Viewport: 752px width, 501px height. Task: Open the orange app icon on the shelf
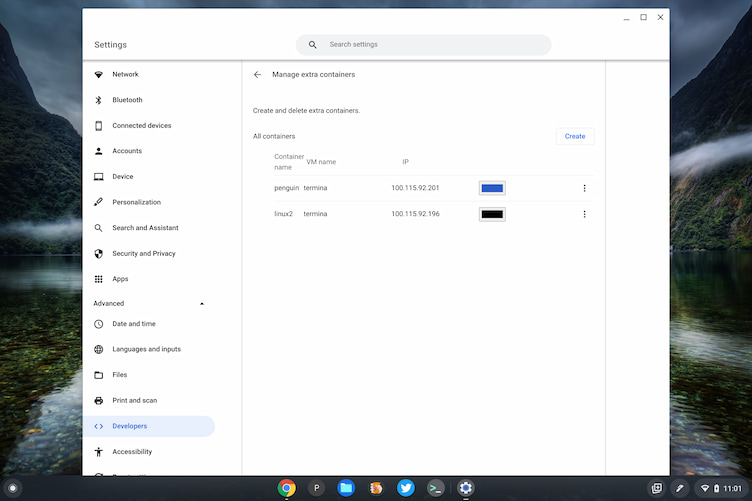pos(376,488)
